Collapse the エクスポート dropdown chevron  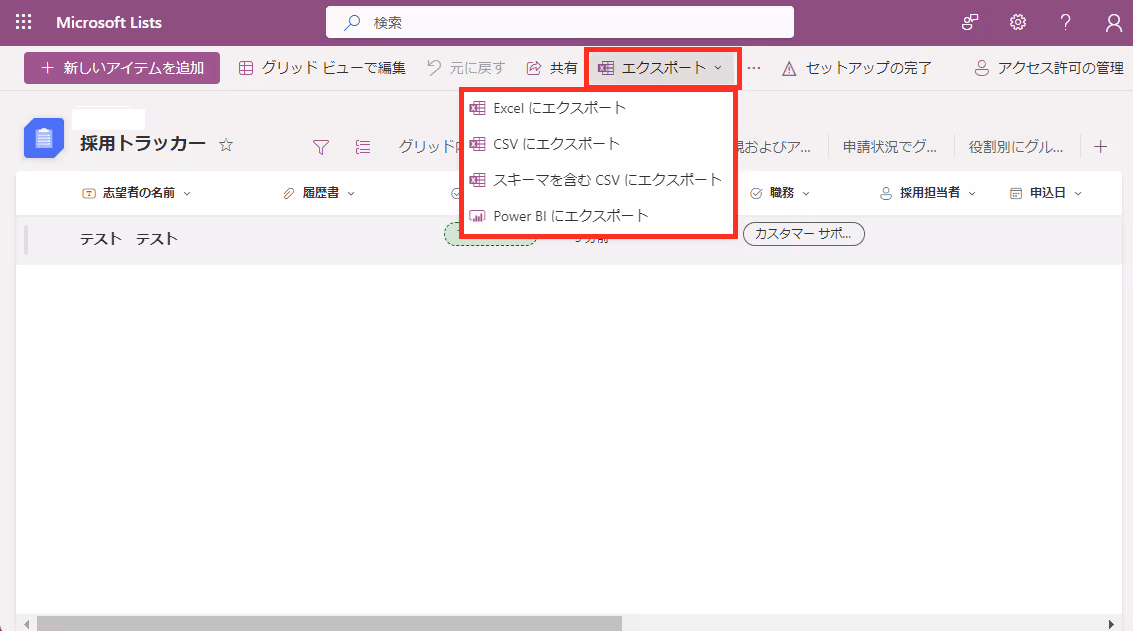718,68
